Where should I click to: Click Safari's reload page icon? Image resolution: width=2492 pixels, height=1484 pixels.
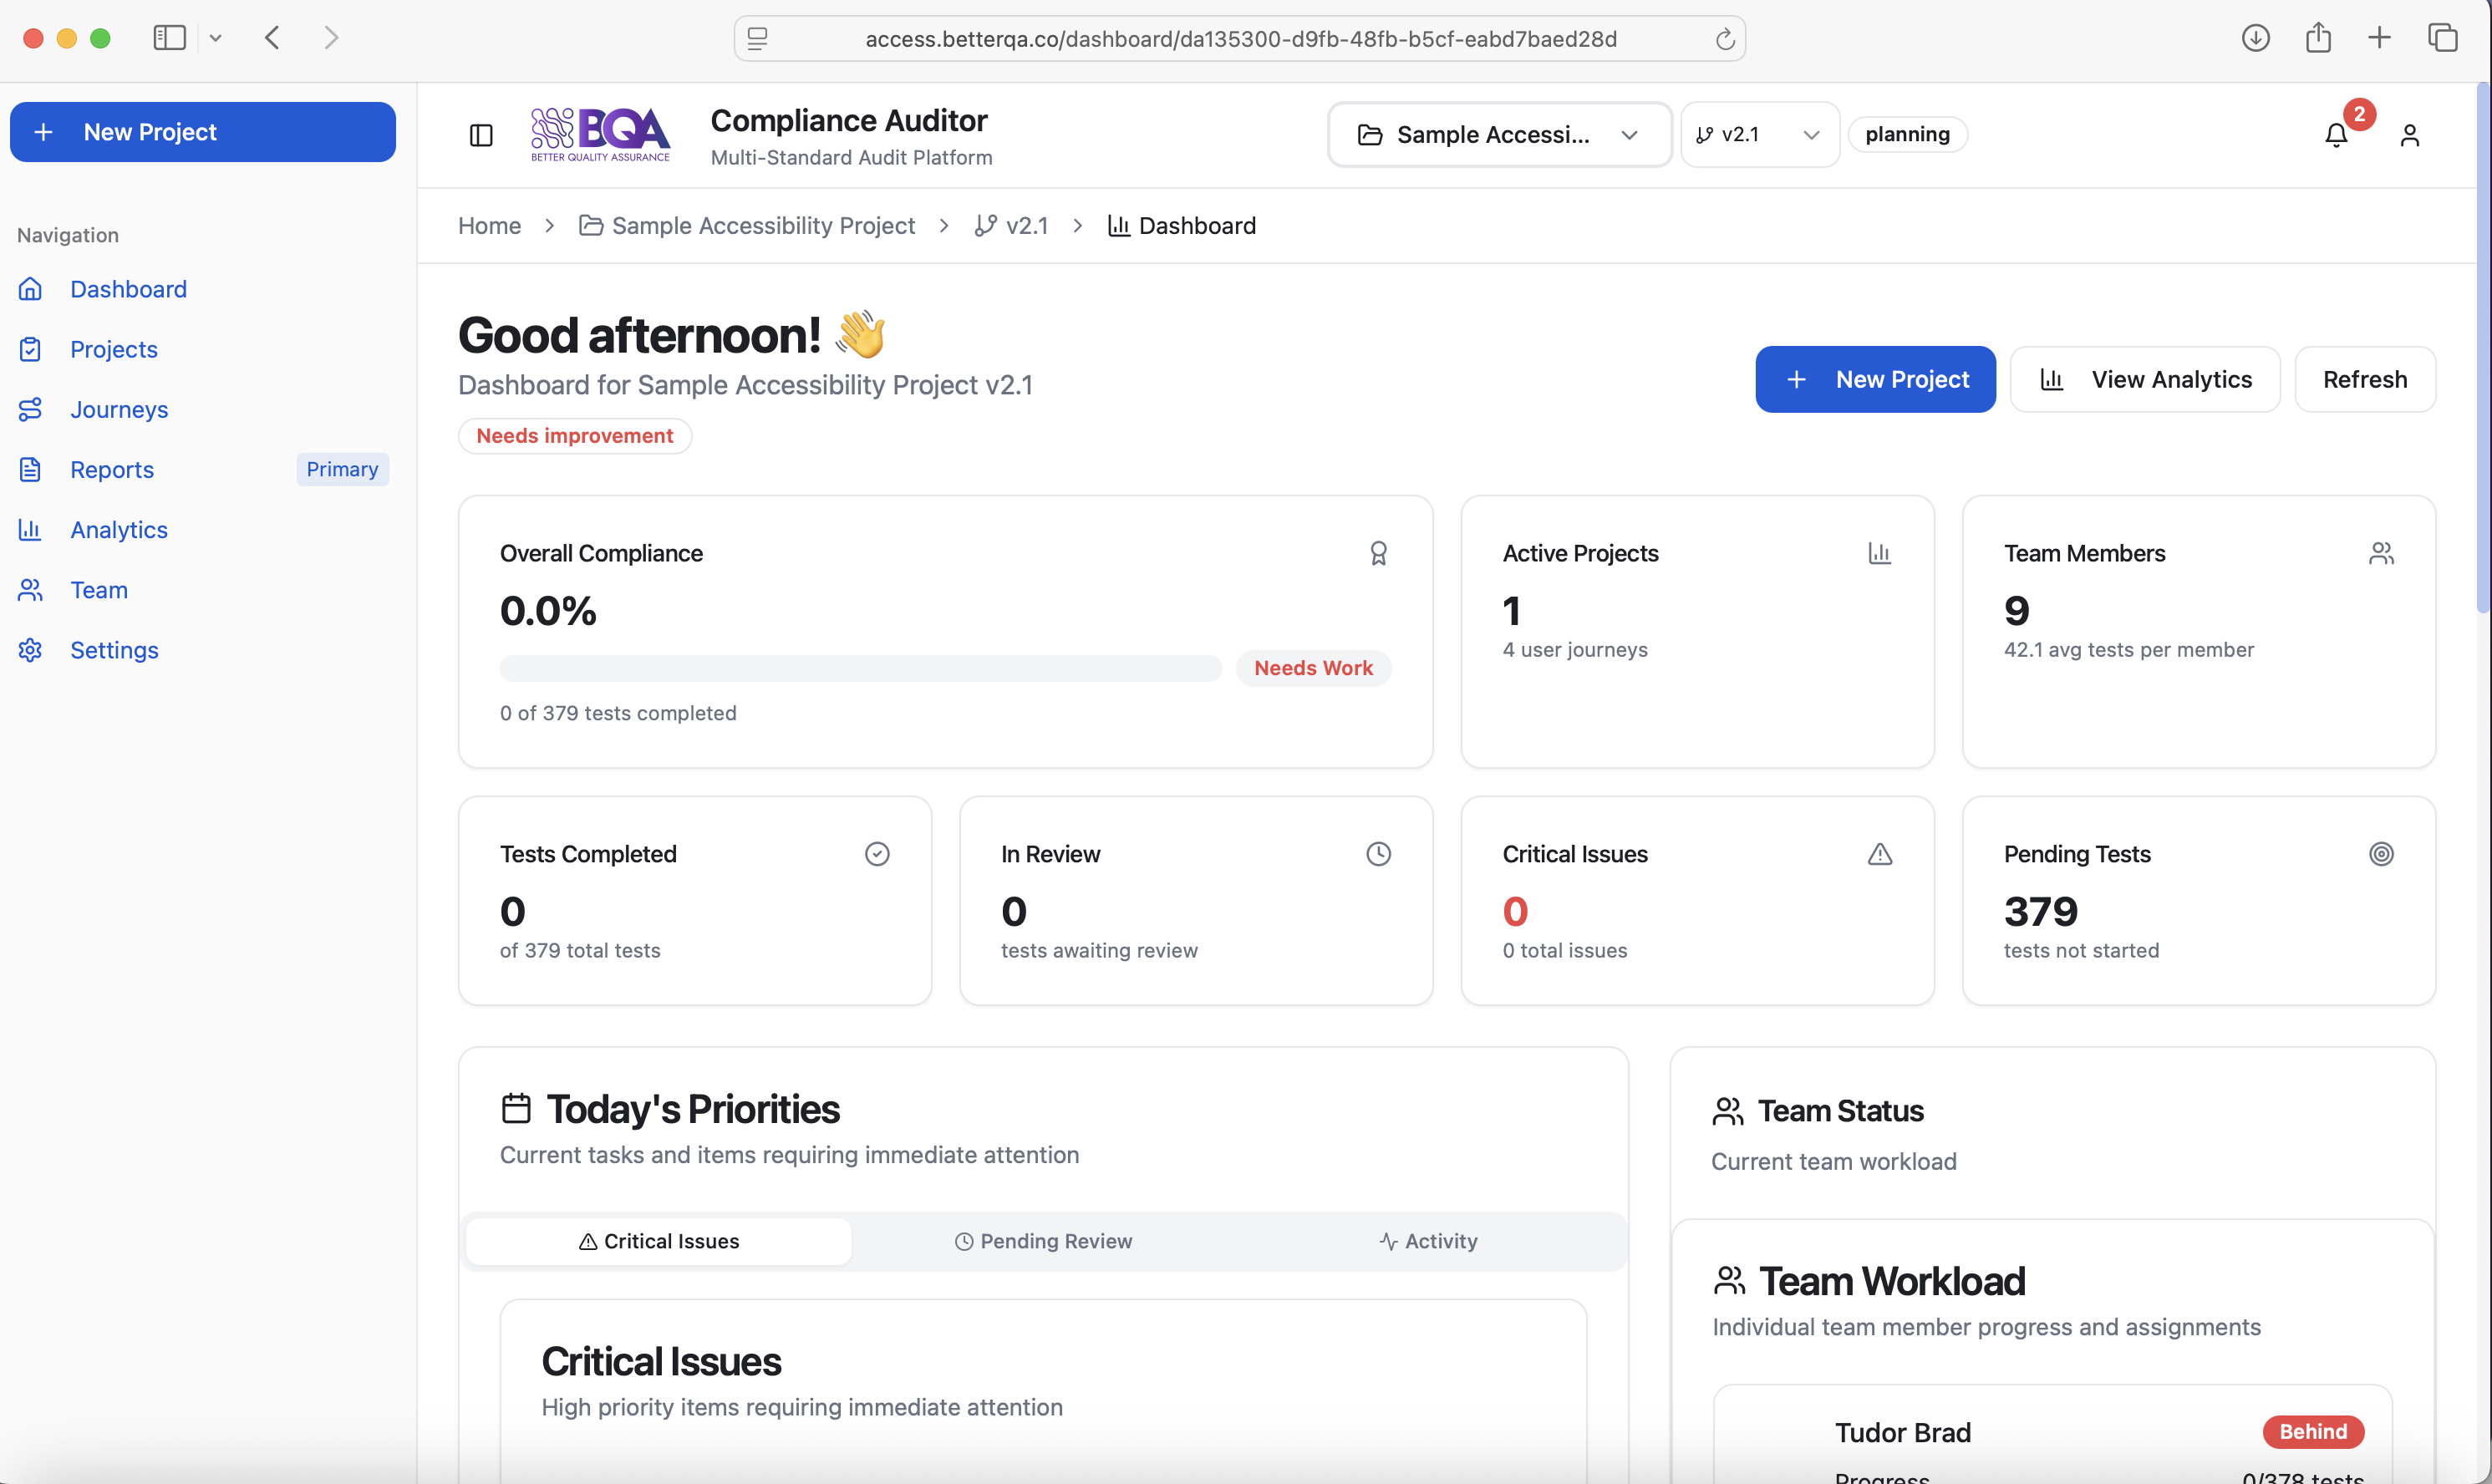pos(1724,39)
